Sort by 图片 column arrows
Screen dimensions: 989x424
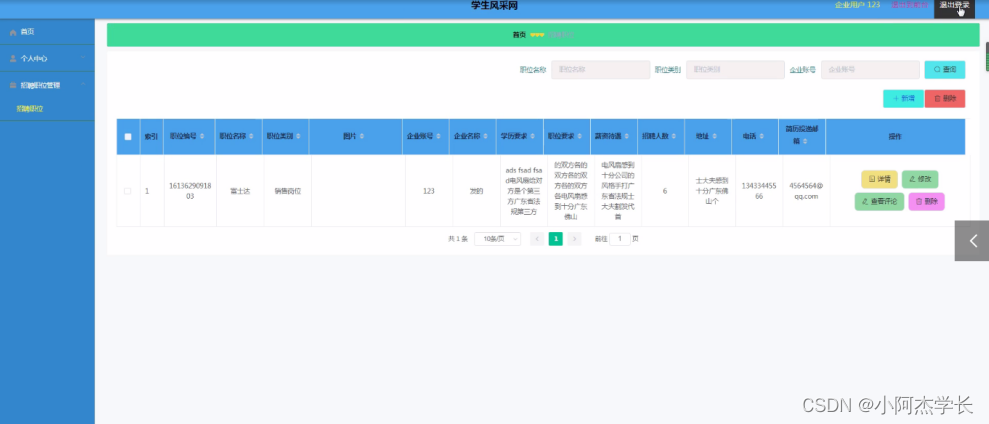(363, 136)
